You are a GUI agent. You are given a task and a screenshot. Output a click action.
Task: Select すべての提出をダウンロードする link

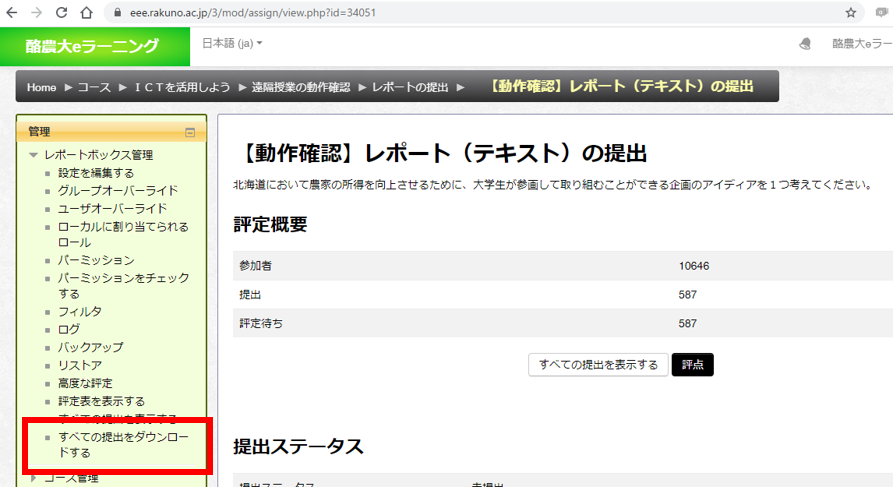(x=116, y=445)
